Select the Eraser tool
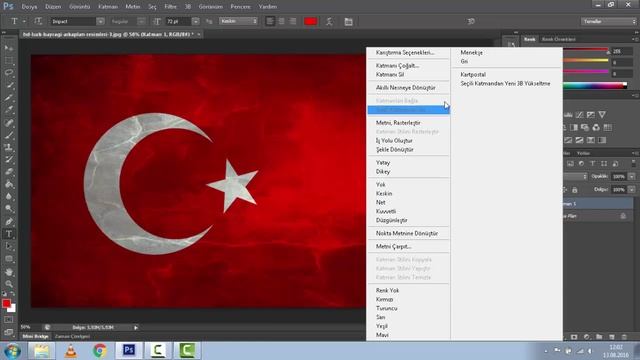Viewport: 640px width, 360px height. click(x=9, y=172)
